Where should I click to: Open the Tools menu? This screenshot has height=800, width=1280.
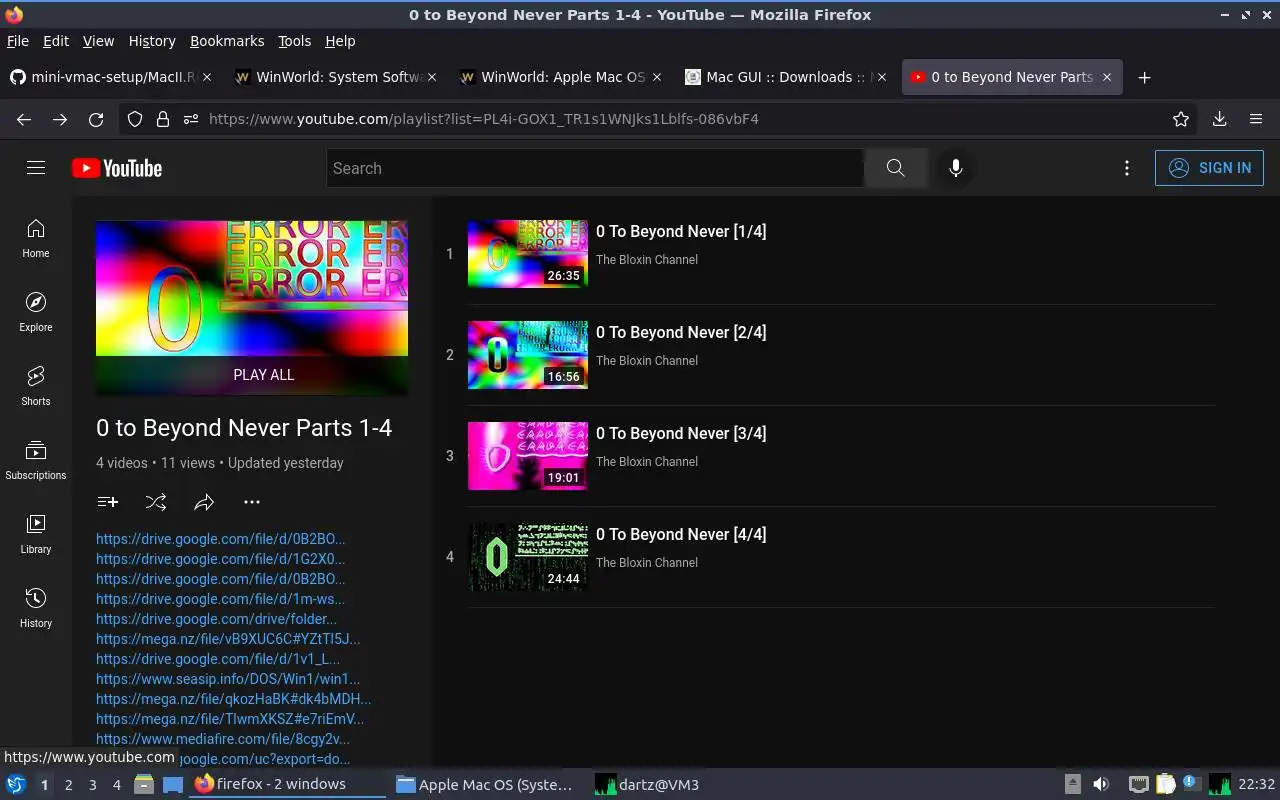pyautogui.click(x=295, y=41)
